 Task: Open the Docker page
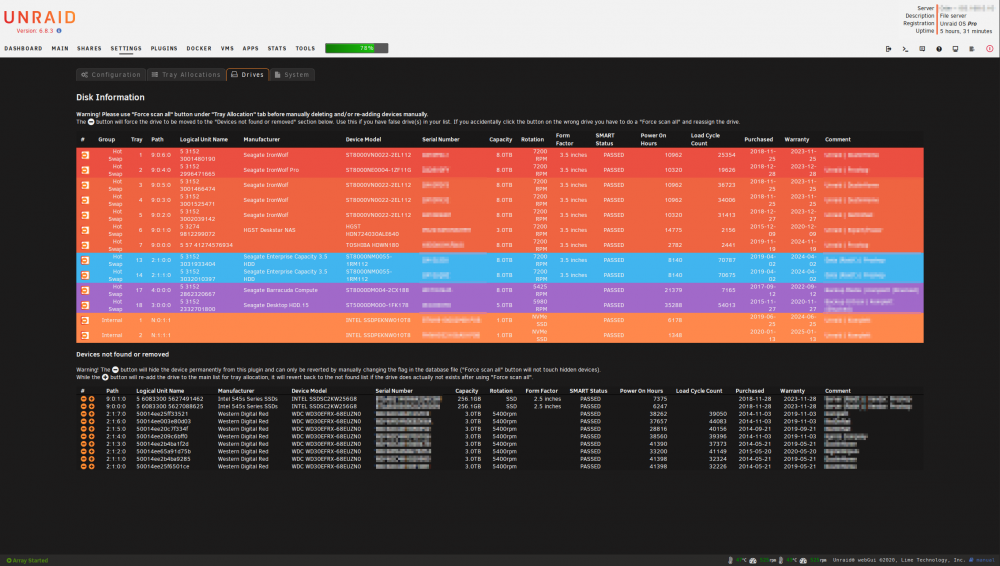click(199, 48)
